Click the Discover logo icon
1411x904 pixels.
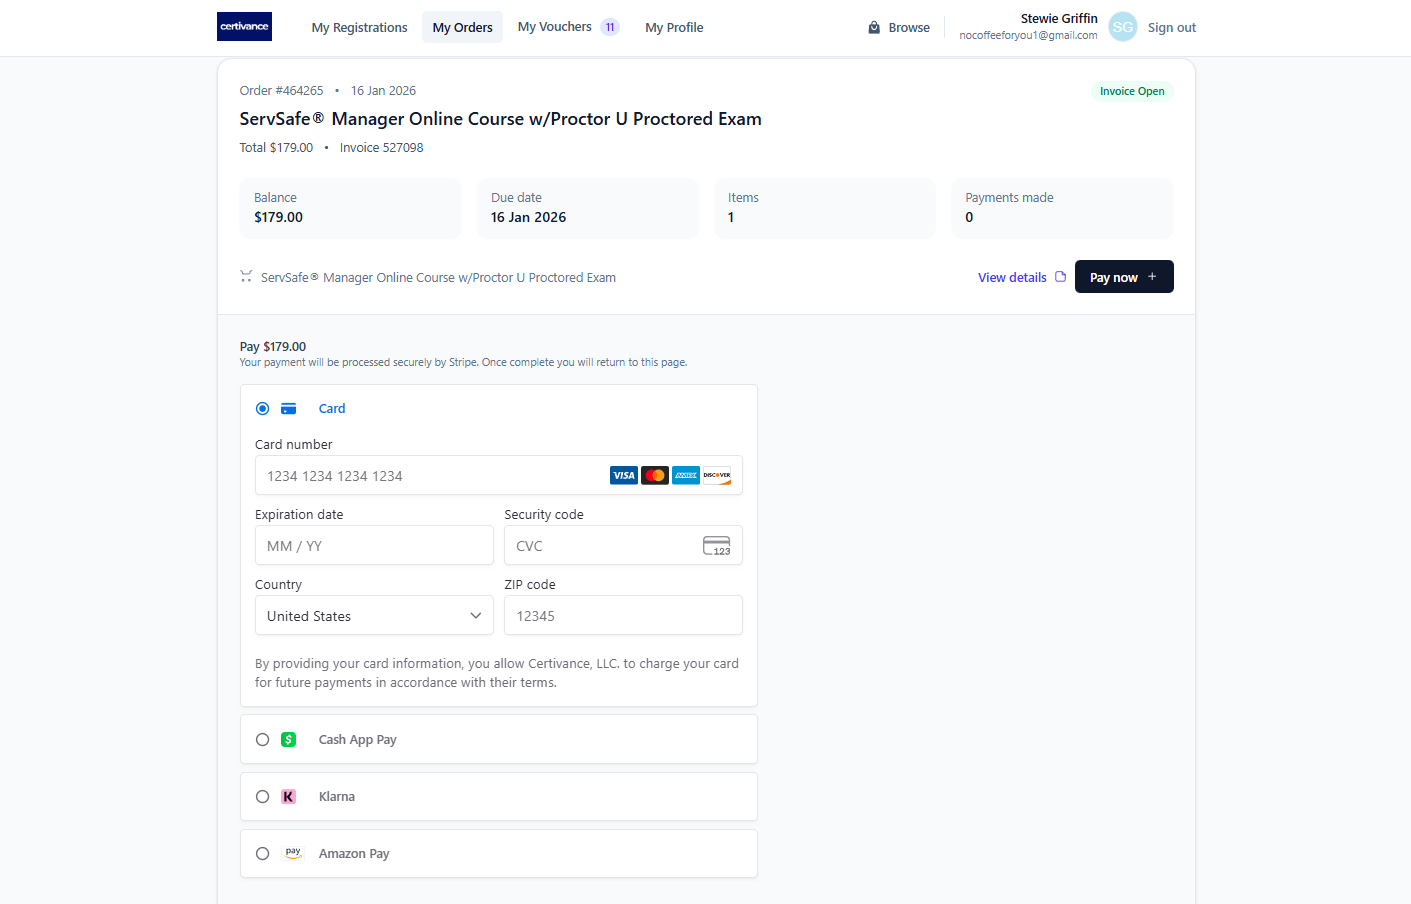717,475
